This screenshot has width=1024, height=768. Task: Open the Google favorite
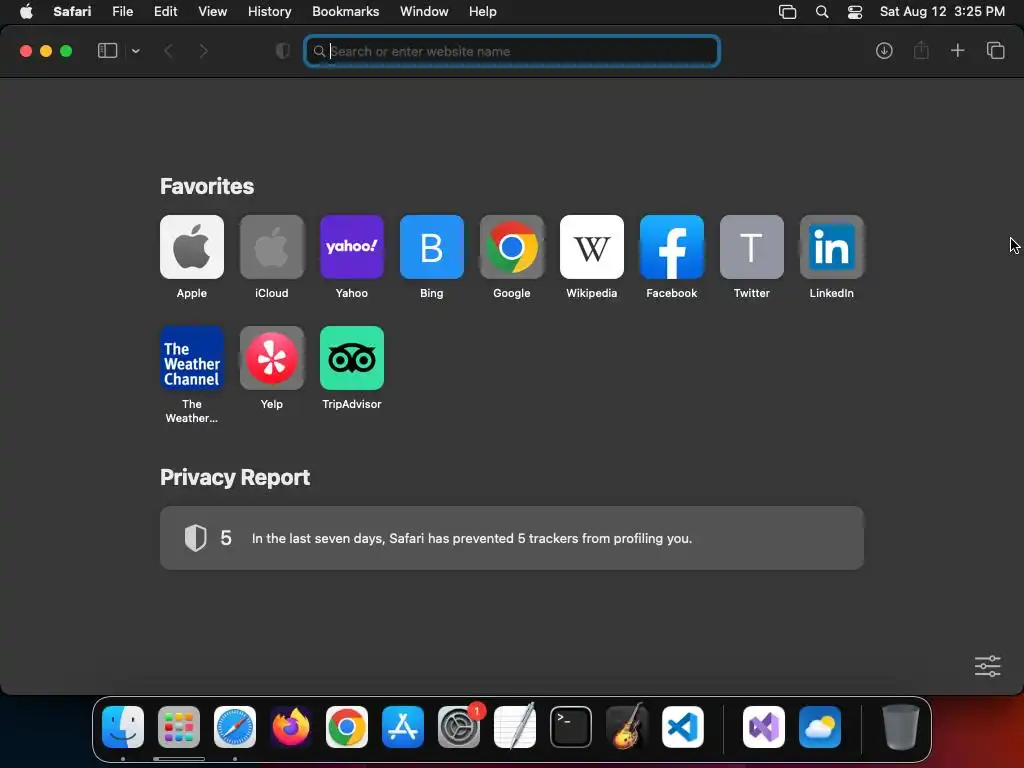pyautogui.click(x=512, y=247)
